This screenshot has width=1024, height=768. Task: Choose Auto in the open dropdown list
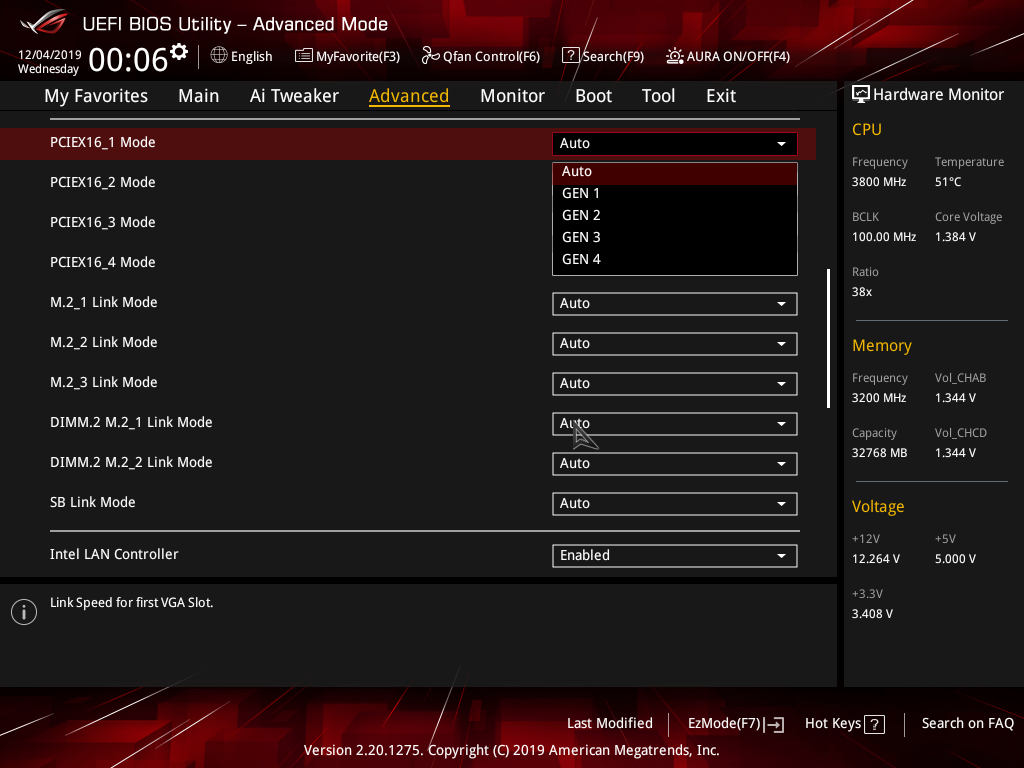coord(675,172)
